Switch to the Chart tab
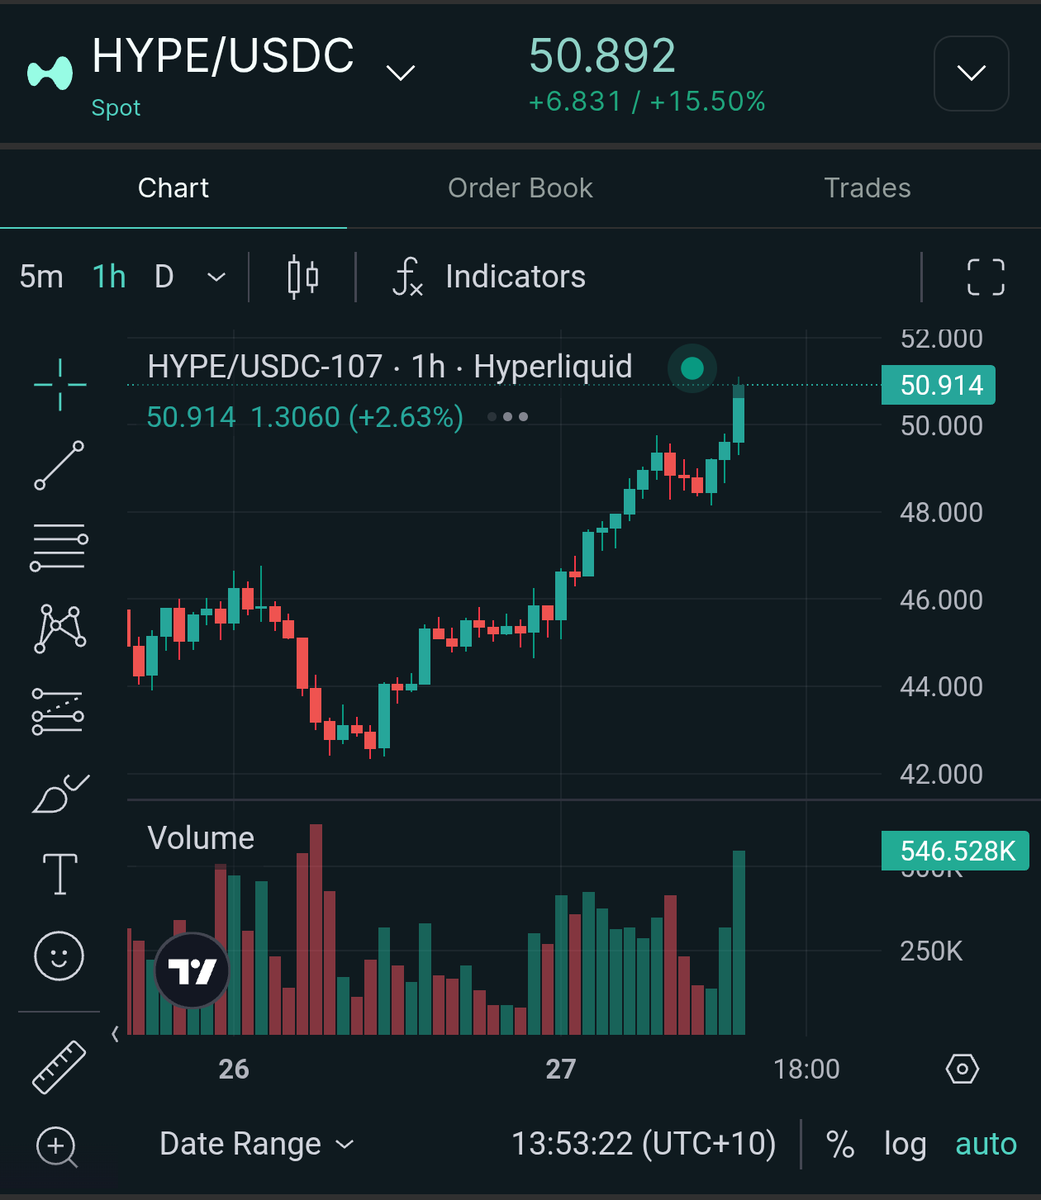This screenshot has height=1200, width=1041. coord(173,188)
